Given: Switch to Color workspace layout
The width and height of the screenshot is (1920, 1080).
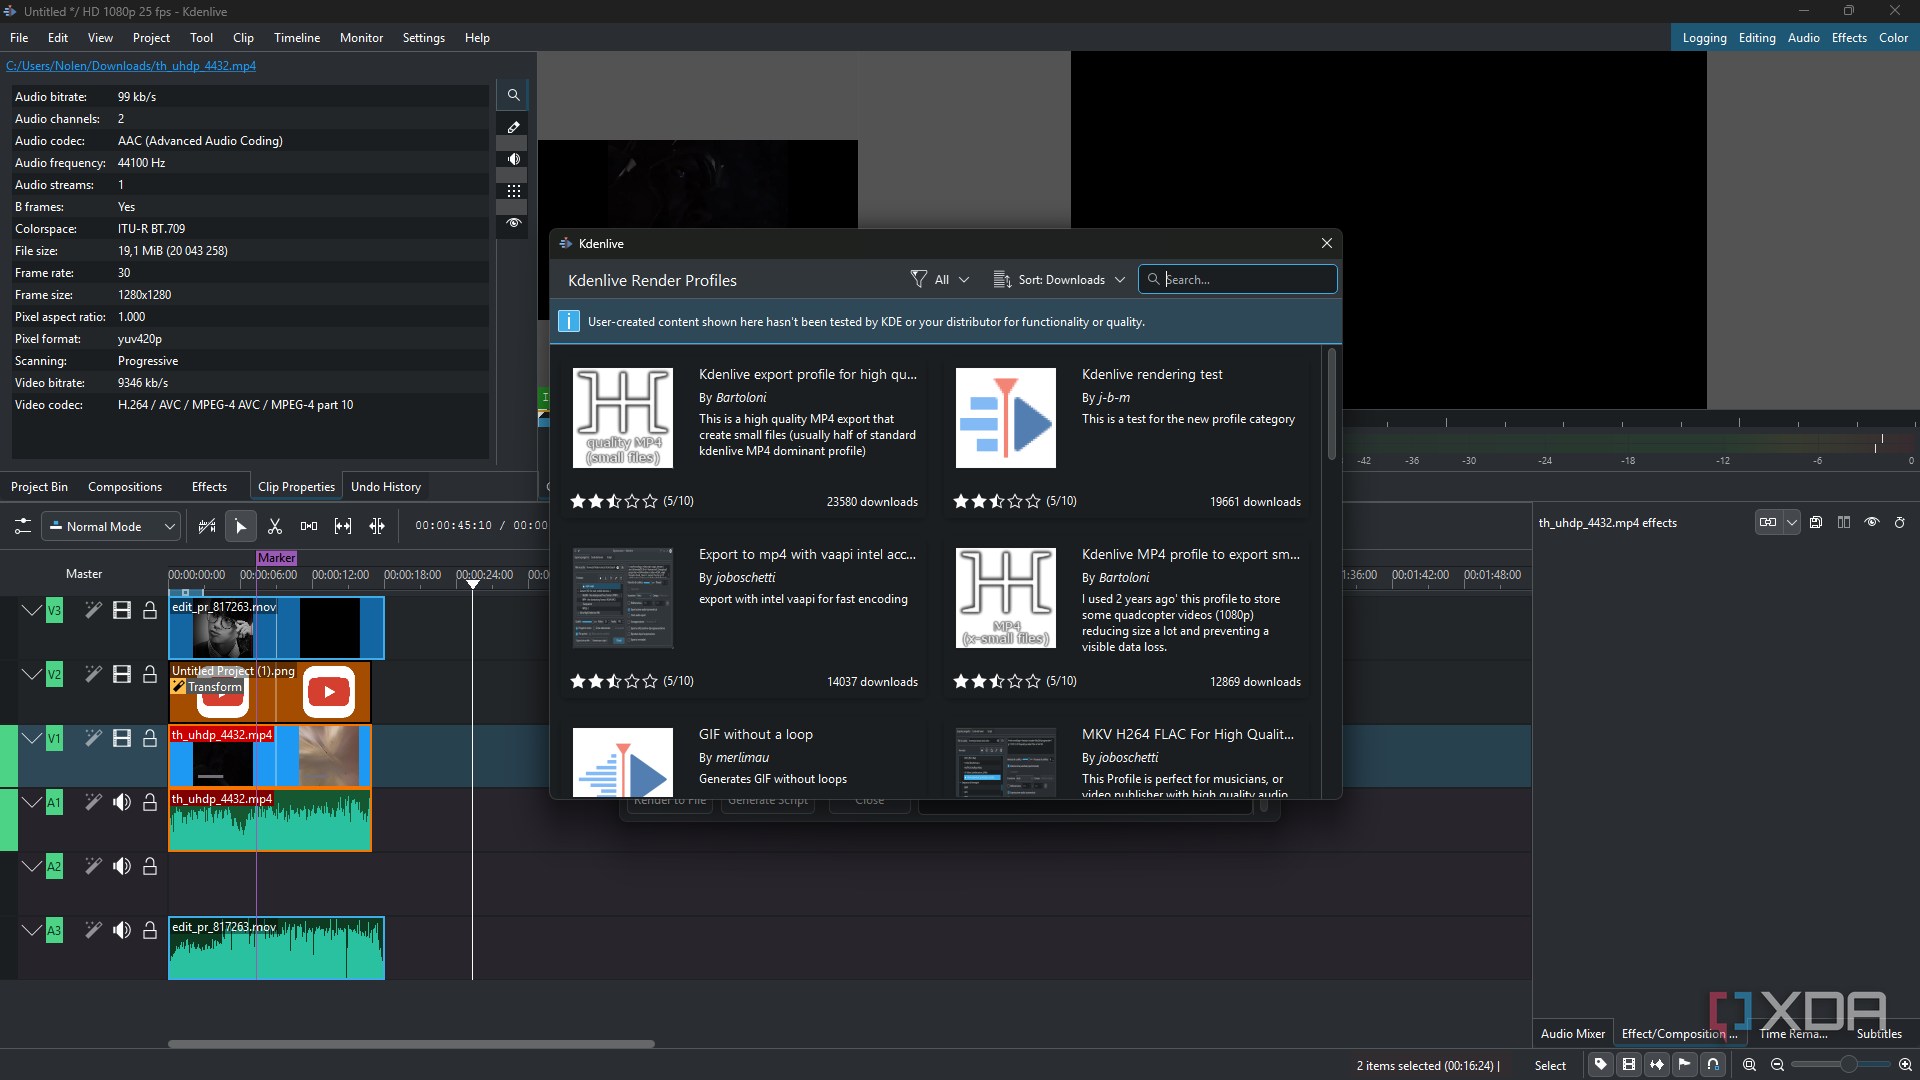Looking at the screenshot, I should tap(1893, 37).
